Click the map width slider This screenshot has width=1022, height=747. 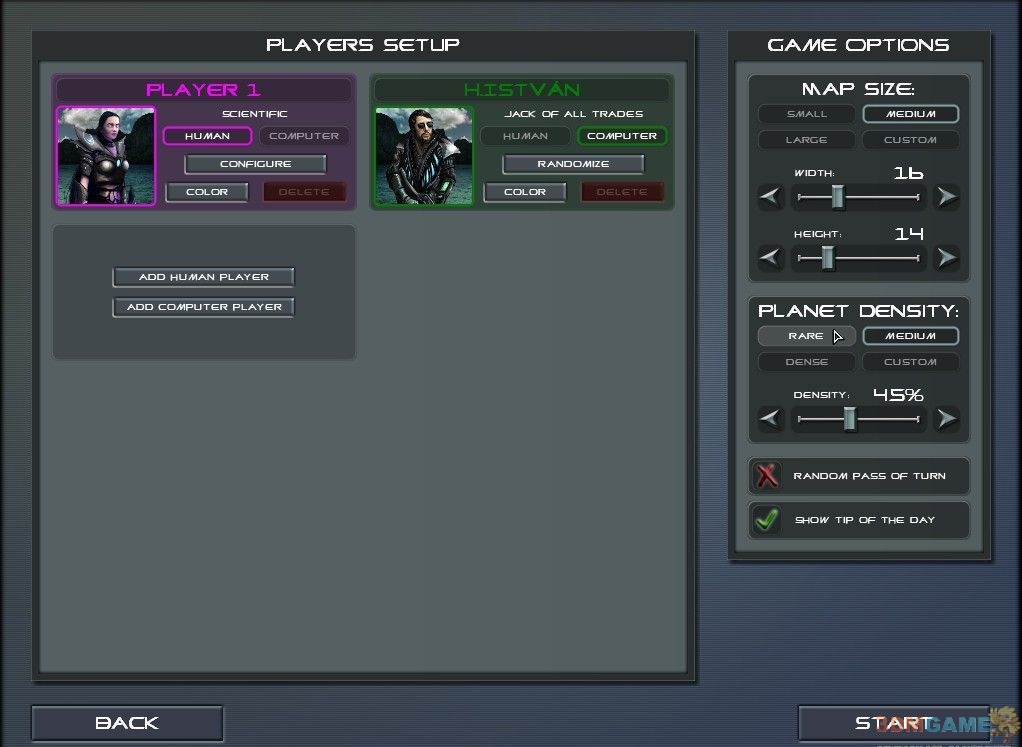click(x=858, y=198)
